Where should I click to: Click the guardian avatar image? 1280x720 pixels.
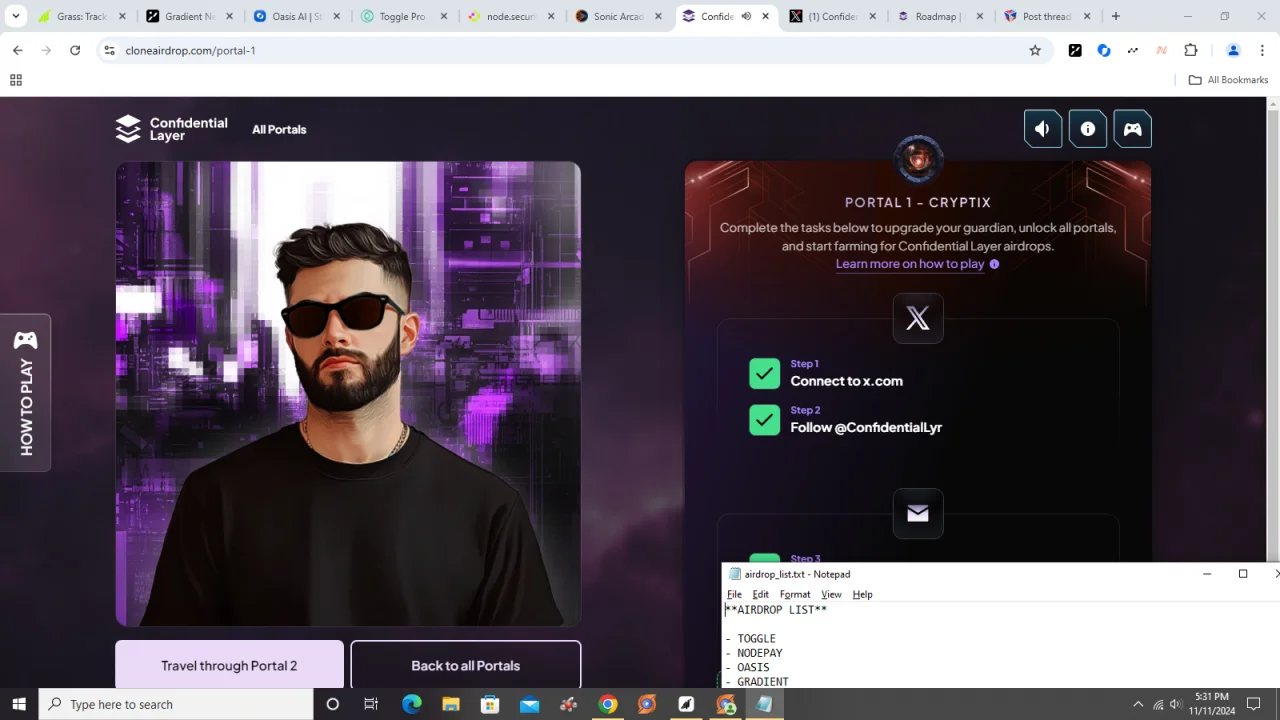pyautogui.click(x=348, y=394)
